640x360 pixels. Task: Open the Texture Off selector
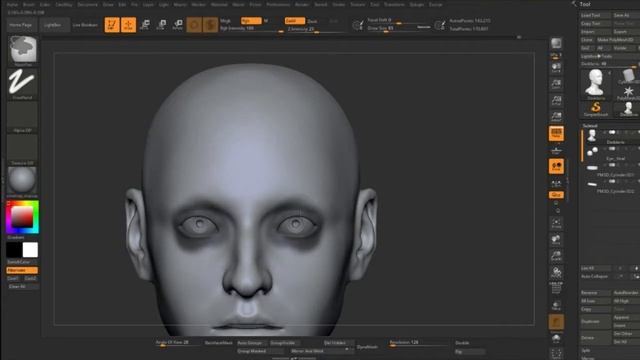(22, 150)
